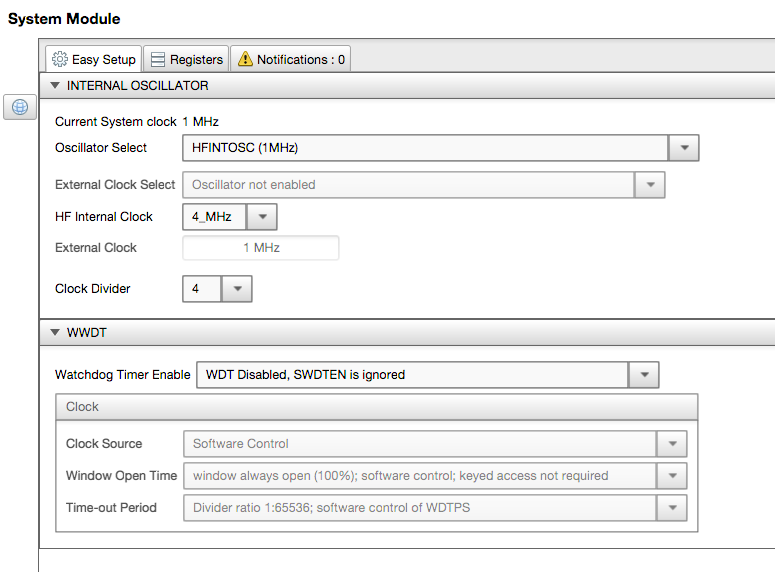Click the System Module title

pyautogui.click(x=64, y=19)
